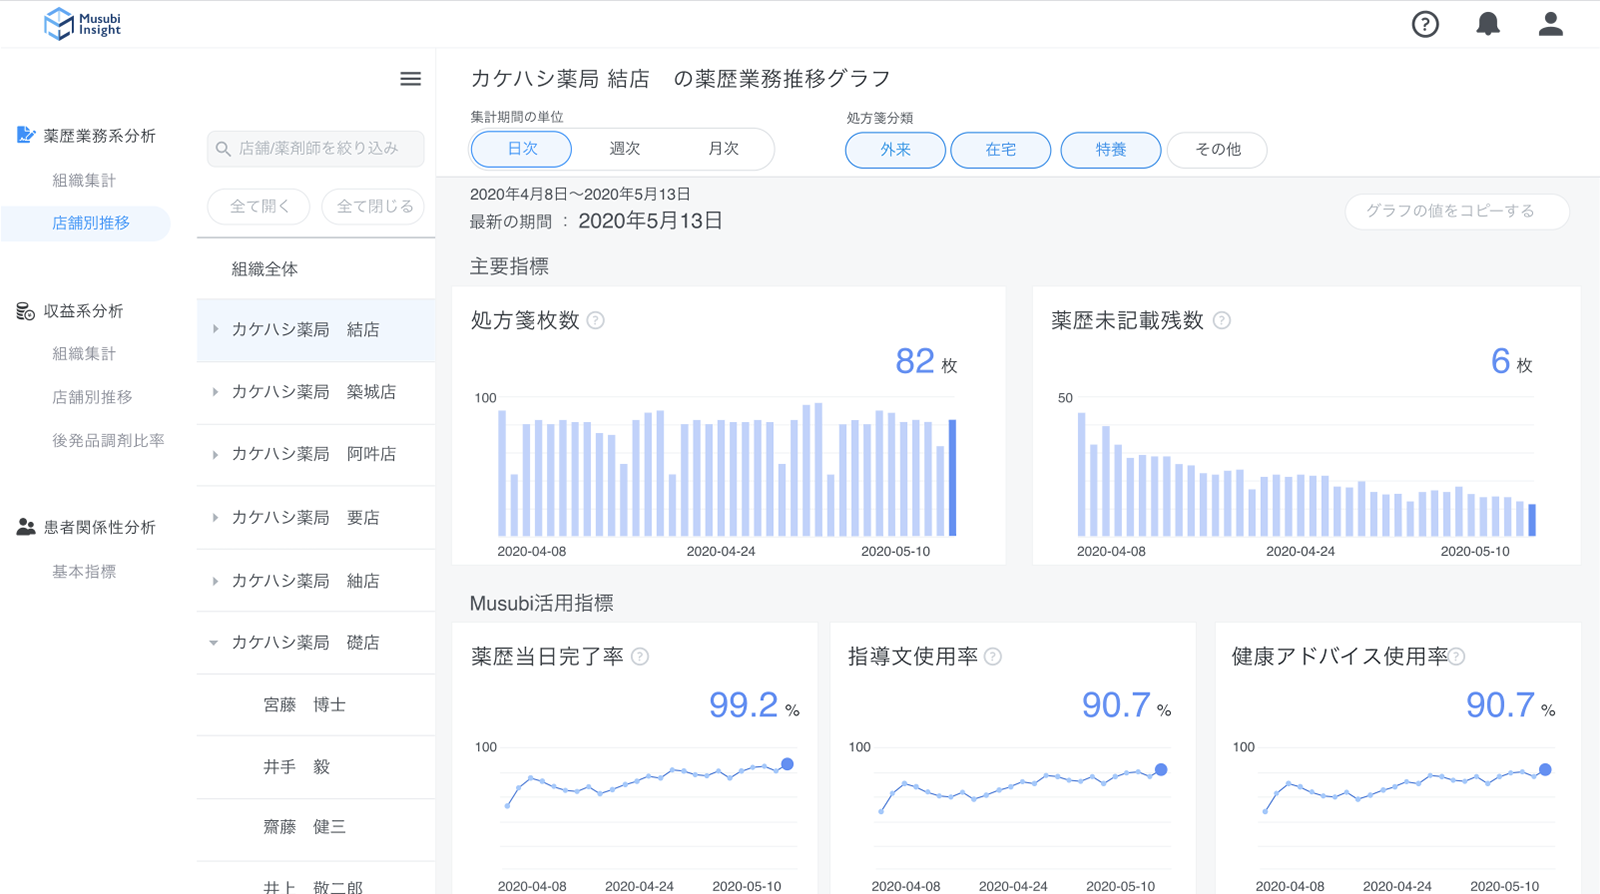Image resolution: width=1600 pixels, height=894 pixels.
Task: Click the 99.2 % value
Action: 754,705
